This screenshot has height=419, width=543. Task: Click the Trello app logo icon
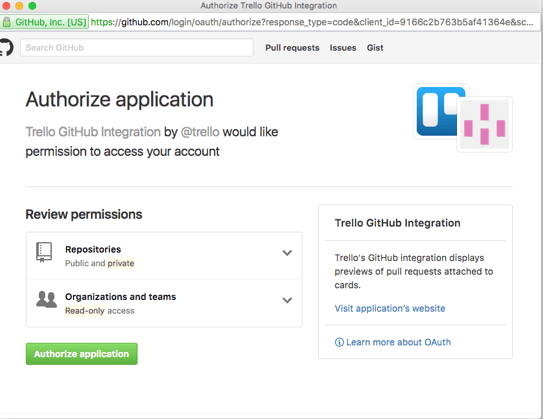point(440,112)
